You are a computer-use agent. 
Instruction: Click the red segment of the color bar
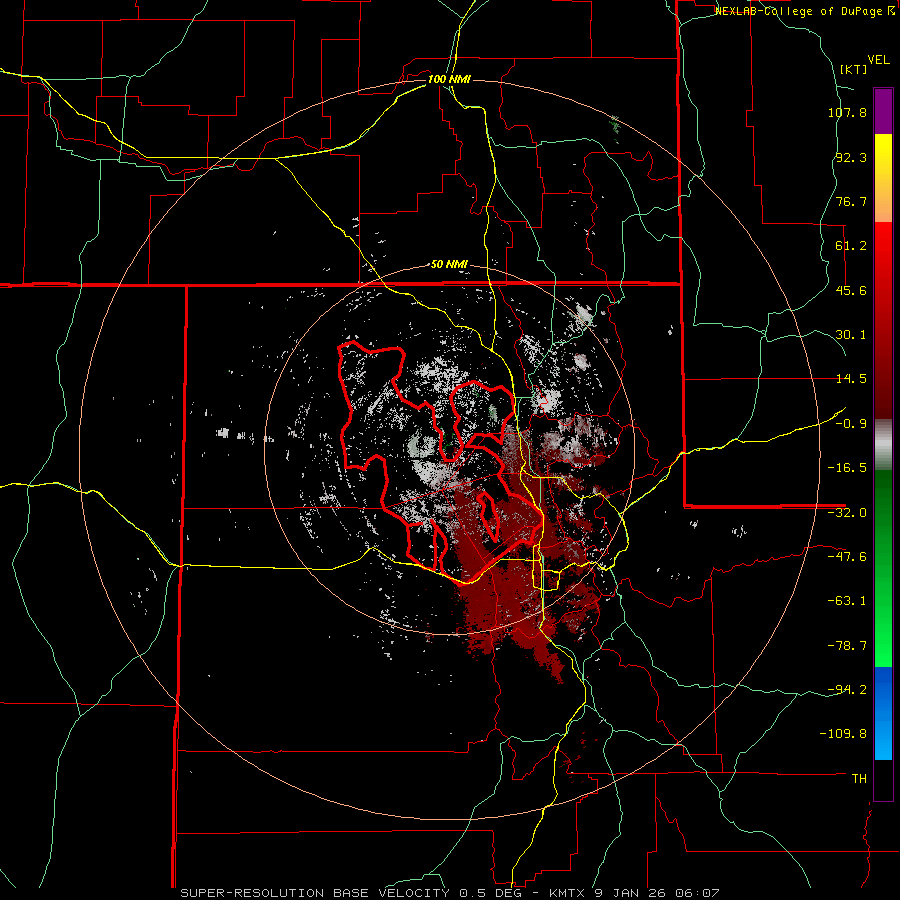[x=883, y=320]
